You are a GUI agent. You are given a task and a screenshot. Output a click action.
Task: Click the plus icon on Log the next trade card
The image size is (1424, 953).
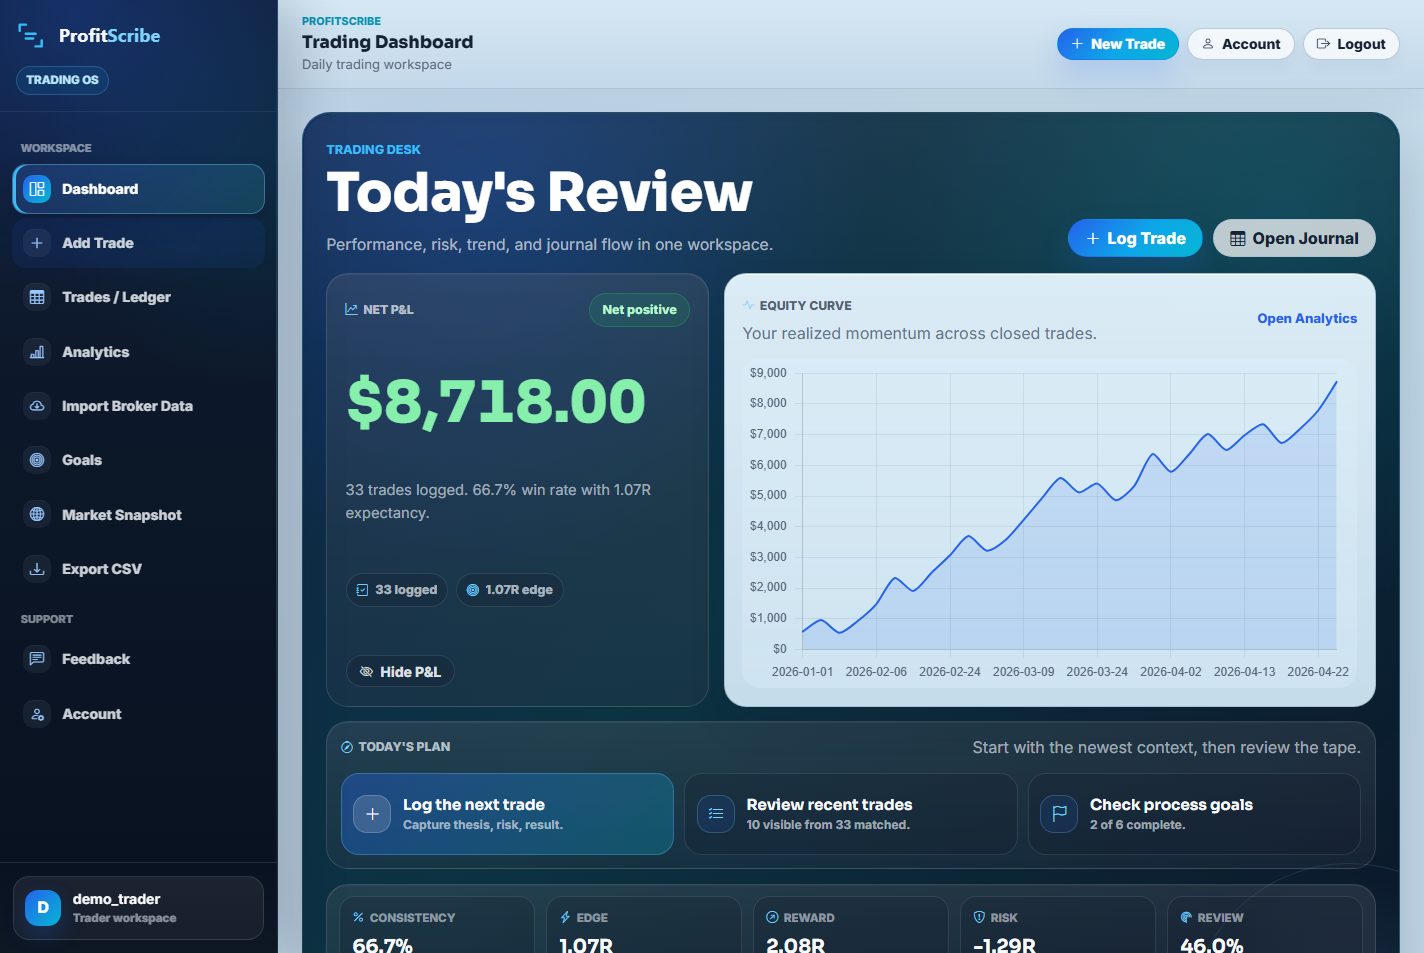coord(372,814)
